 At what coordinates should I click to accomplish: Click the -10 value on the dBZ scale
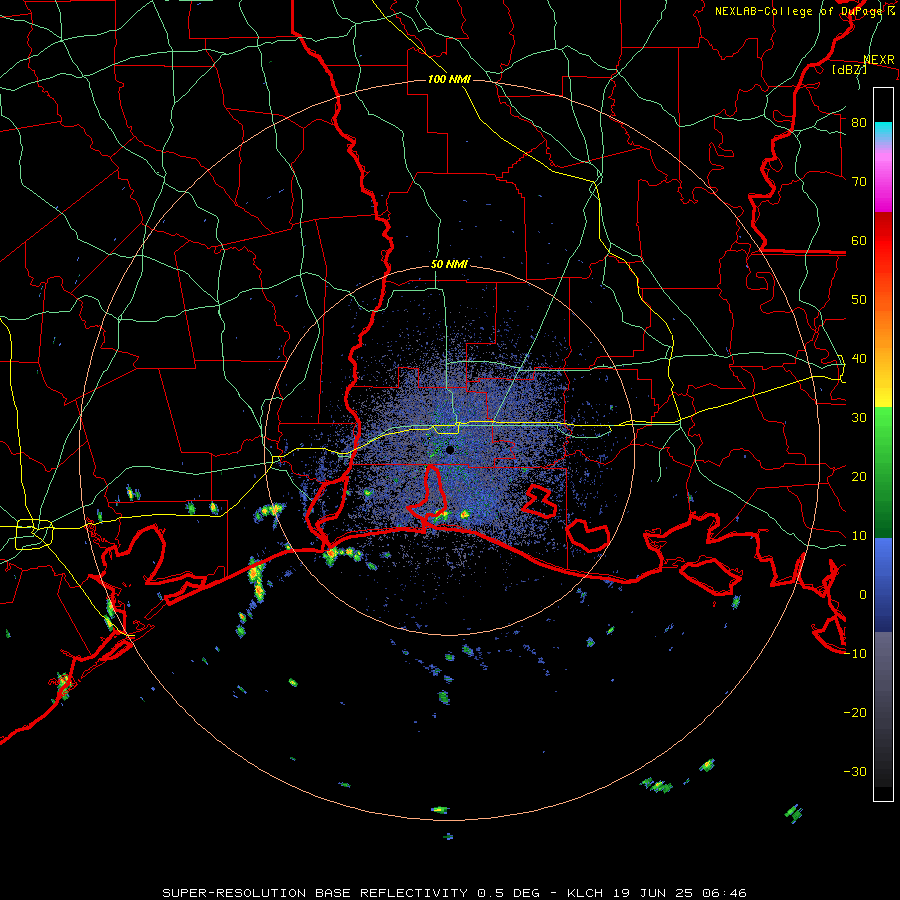click(x=855, y=654)
